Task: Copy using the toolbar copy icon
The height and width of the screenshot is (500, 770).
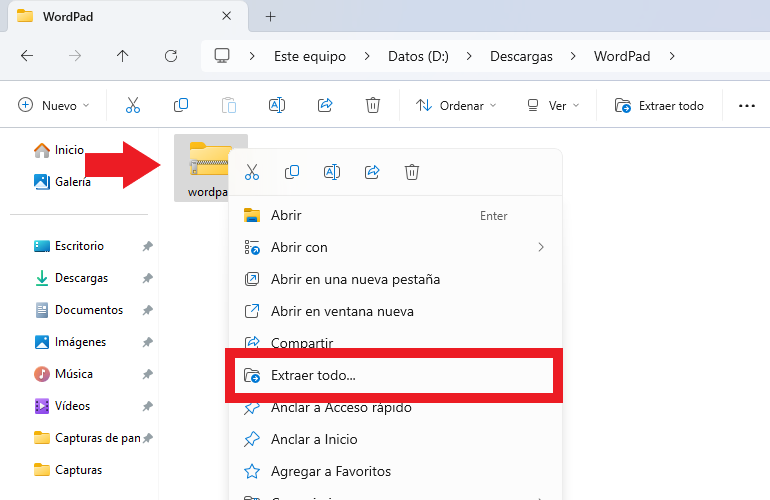Action: (181, 105)
